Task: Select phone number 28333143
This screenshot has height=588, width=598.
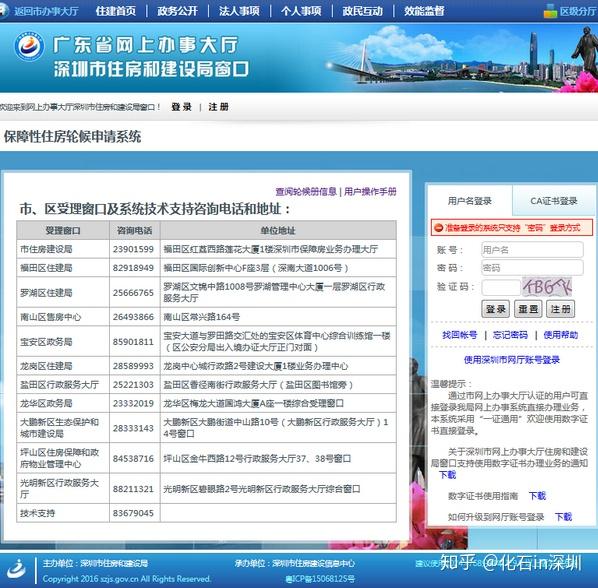Action: click(133, 428)
